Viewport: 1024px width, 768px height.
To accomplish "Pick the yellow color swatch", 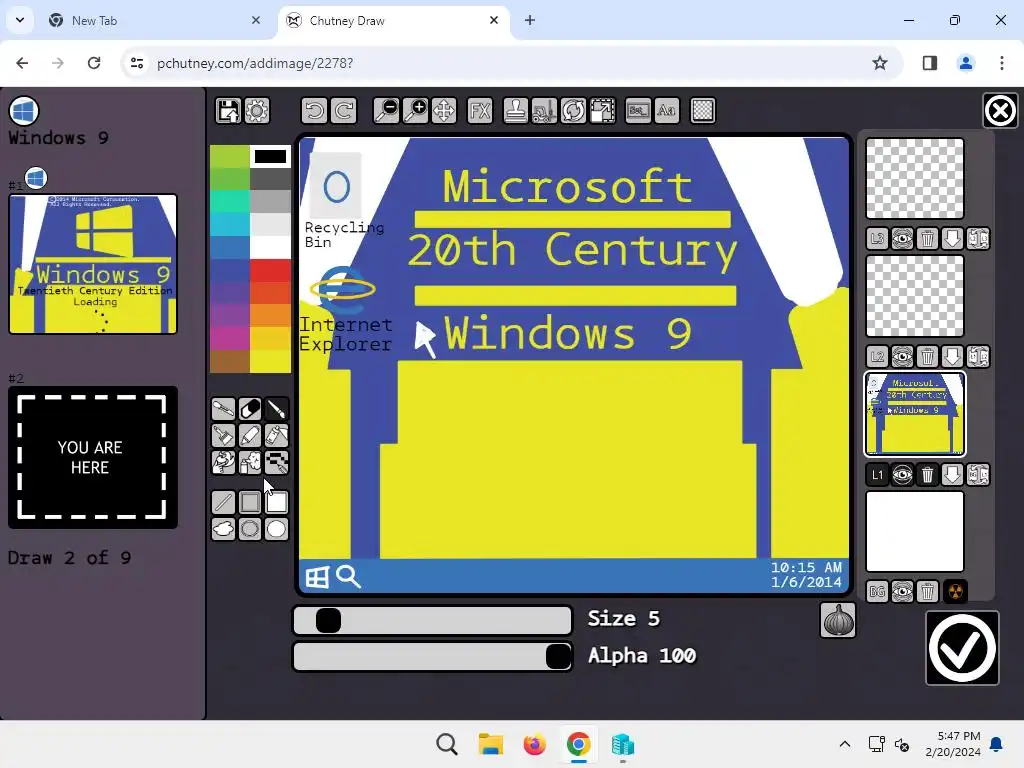I will click(270, 361).
